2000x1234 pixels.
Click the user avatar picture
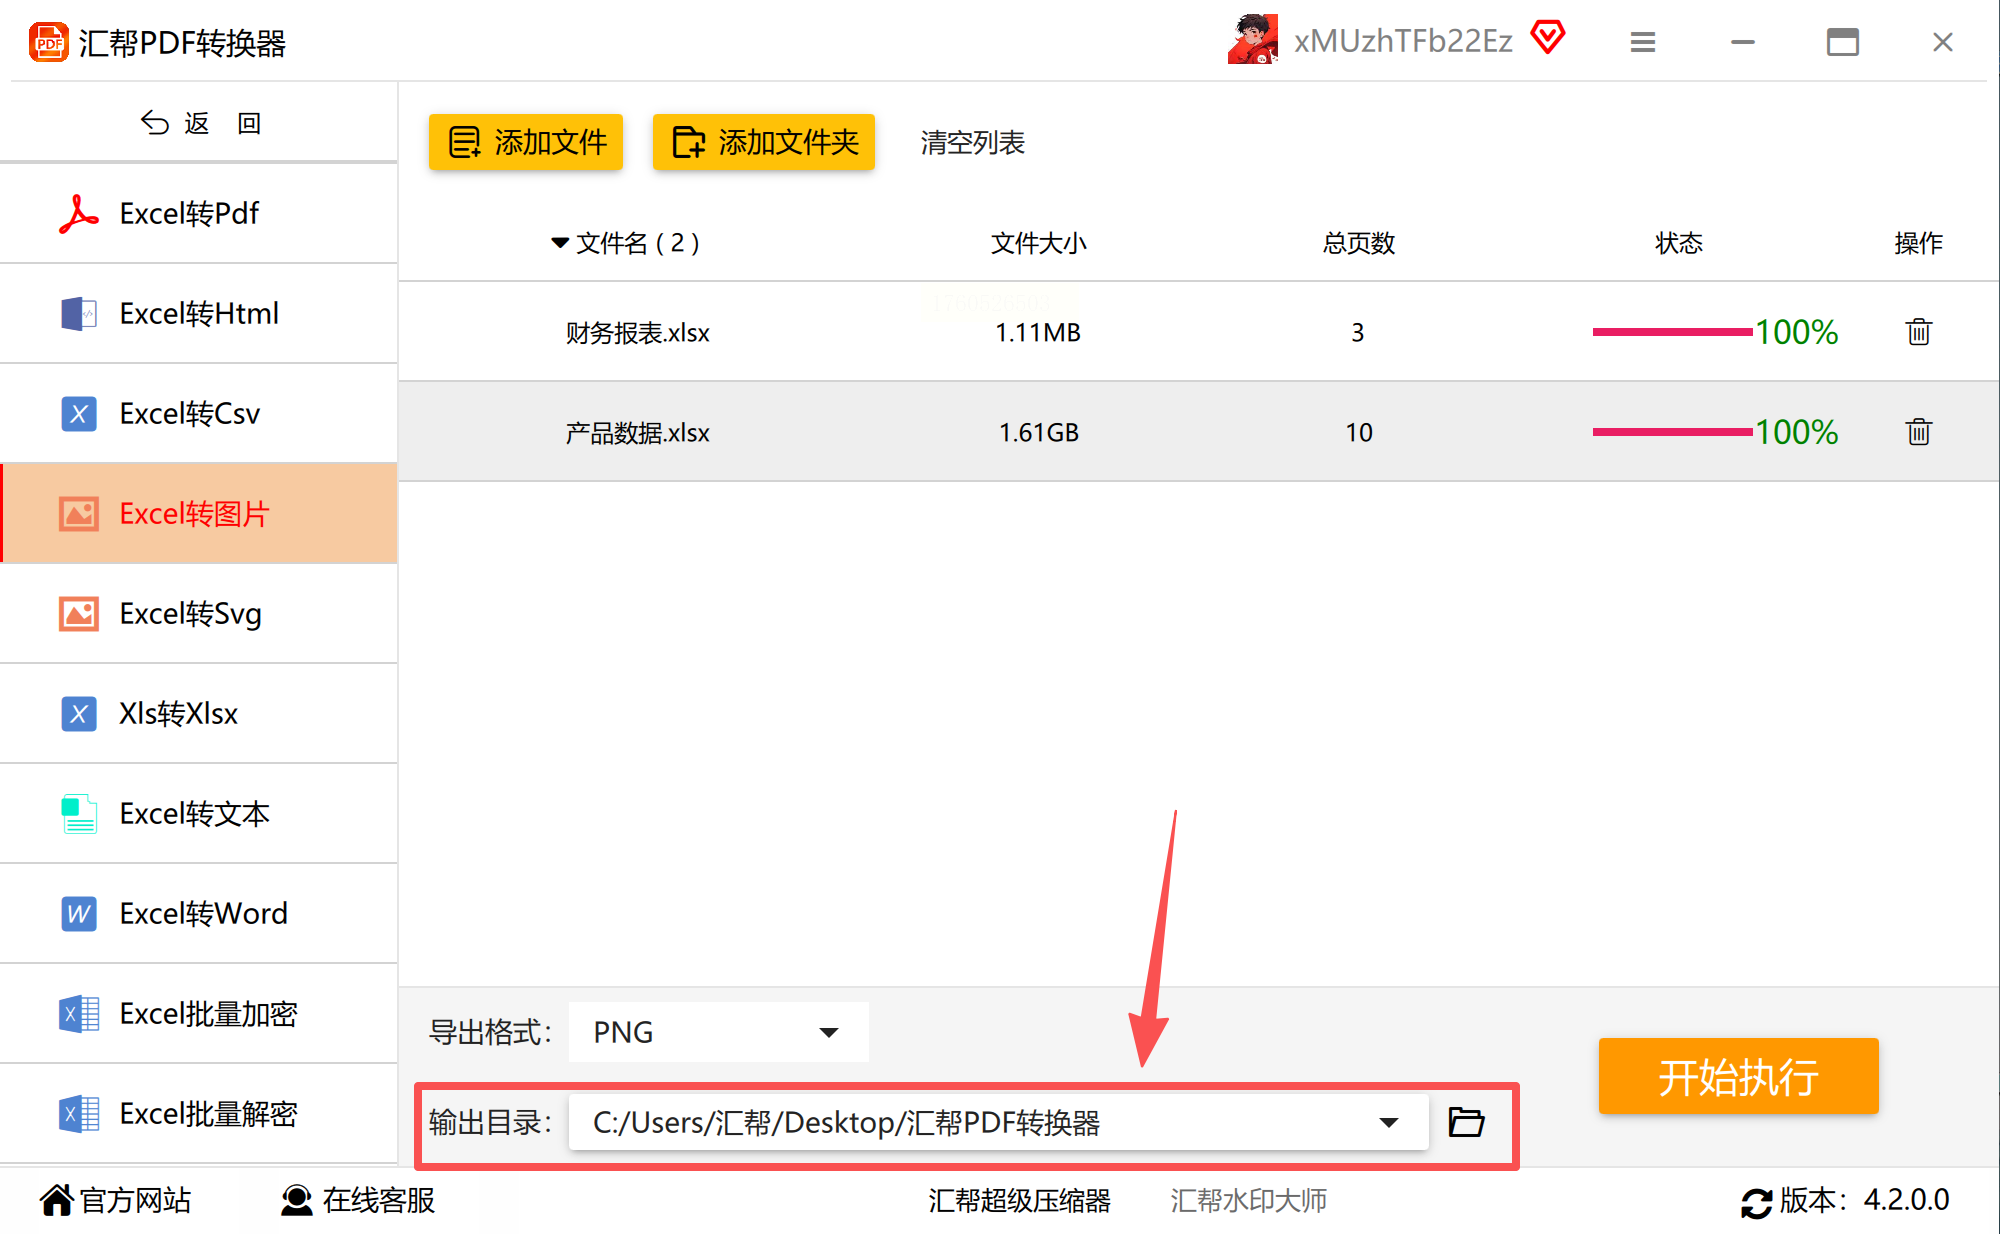(x=1253, y=40)
